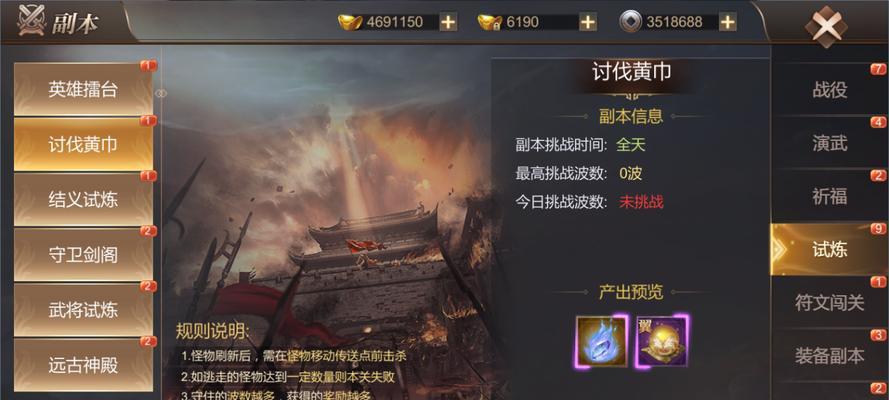View the golden wing reward item

(x=662, y=341)
